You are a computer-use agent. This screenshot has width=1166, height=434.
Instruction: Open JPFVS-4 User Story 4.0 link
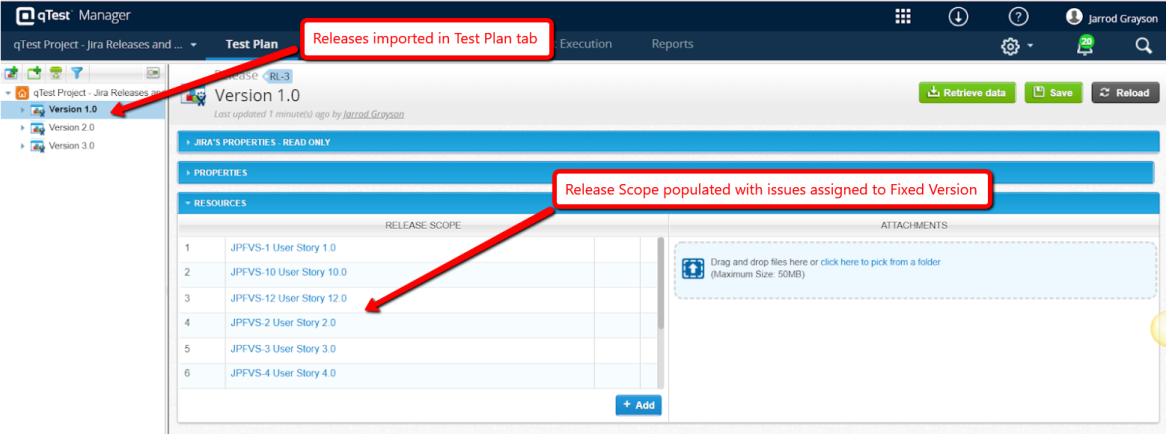pos(283,373)
